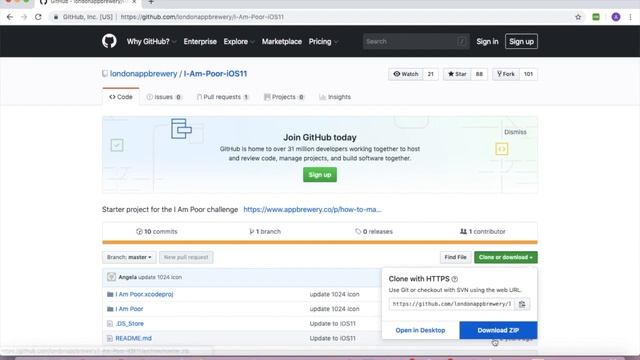Viewport: 640px width, 360px height.
Task: Click the Find File button
Action: [456, 258]
